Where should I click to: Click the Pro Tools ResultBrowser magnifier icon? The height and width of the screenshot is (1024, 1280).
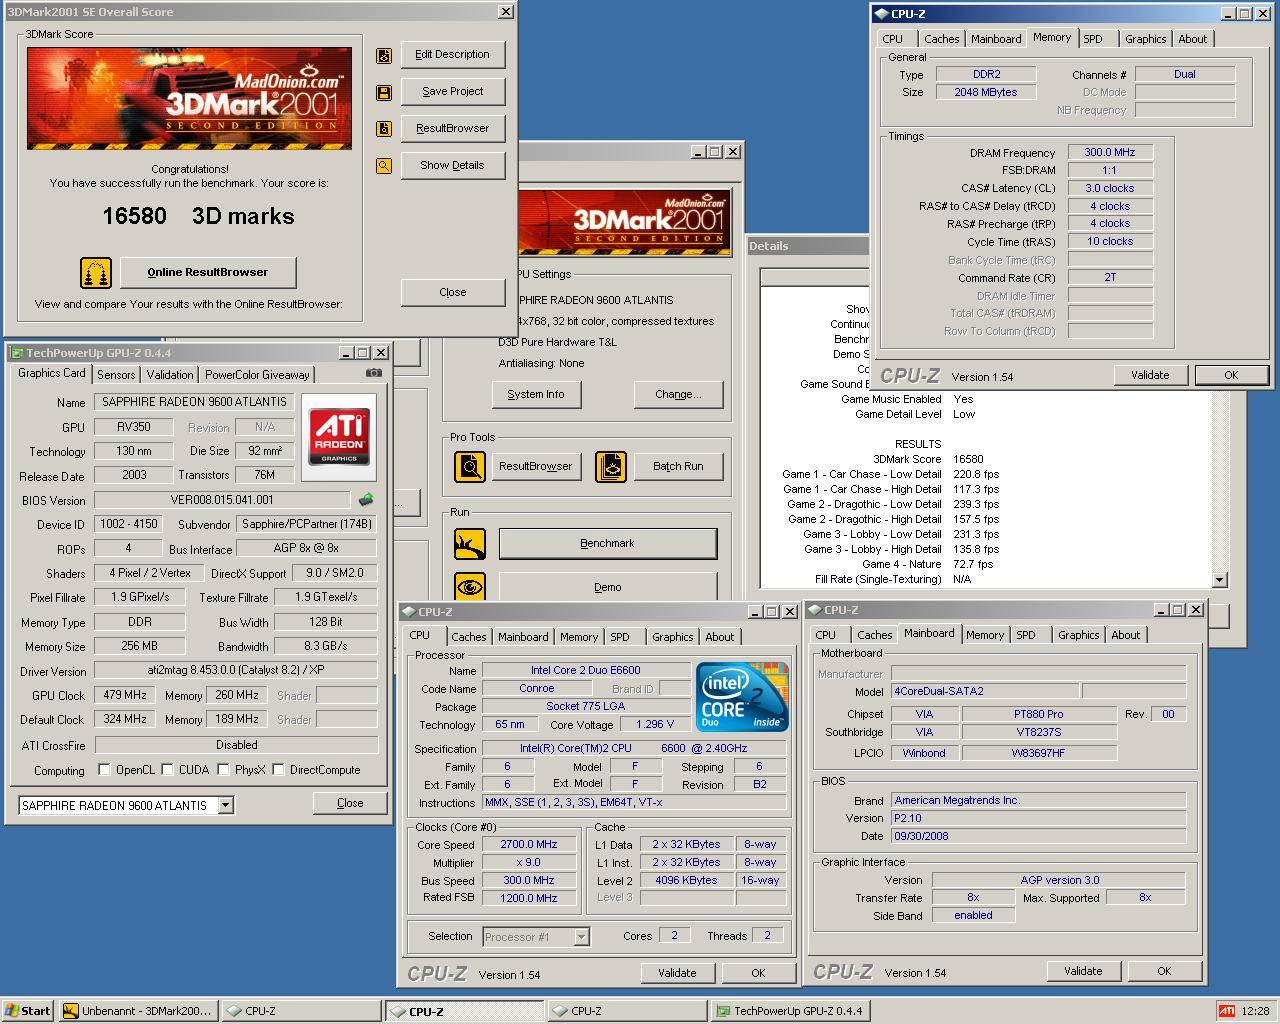[469, 466]
